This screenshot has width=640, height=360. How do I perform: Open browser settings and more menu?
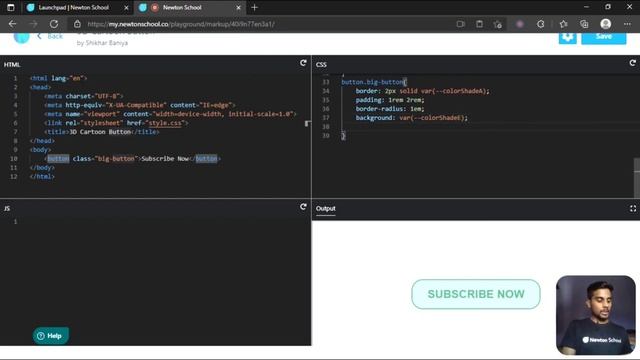tap(627, 24)
